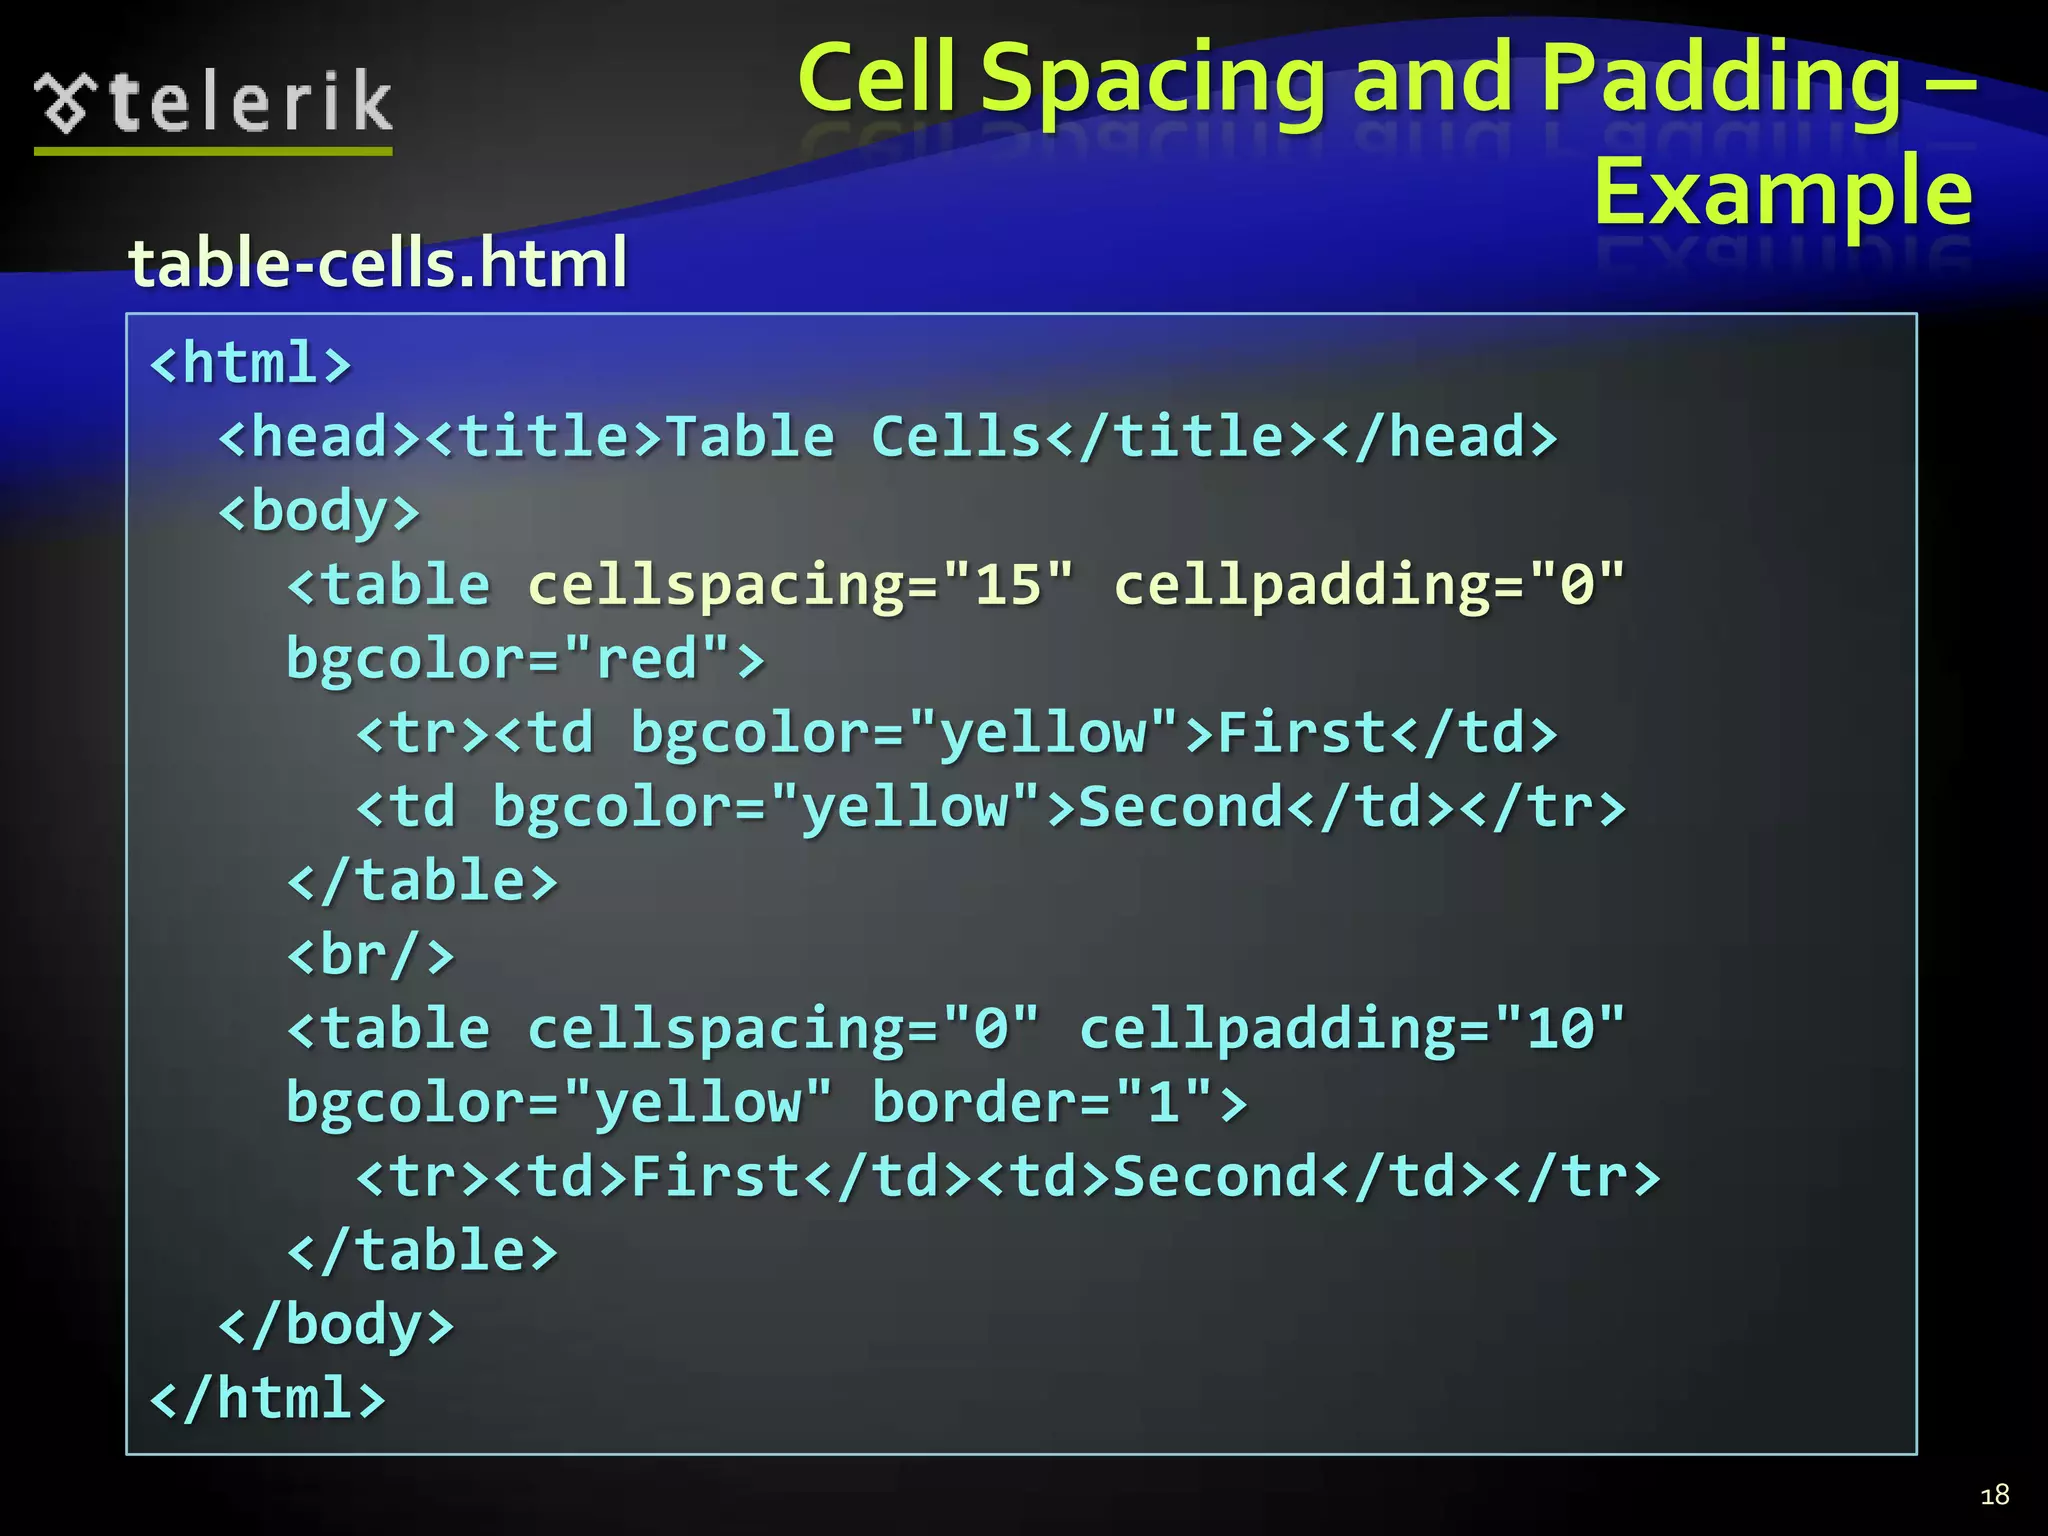Click the cellpadding="10" attribute
2048x1536 pixels.
(x=1352, y=1029)
